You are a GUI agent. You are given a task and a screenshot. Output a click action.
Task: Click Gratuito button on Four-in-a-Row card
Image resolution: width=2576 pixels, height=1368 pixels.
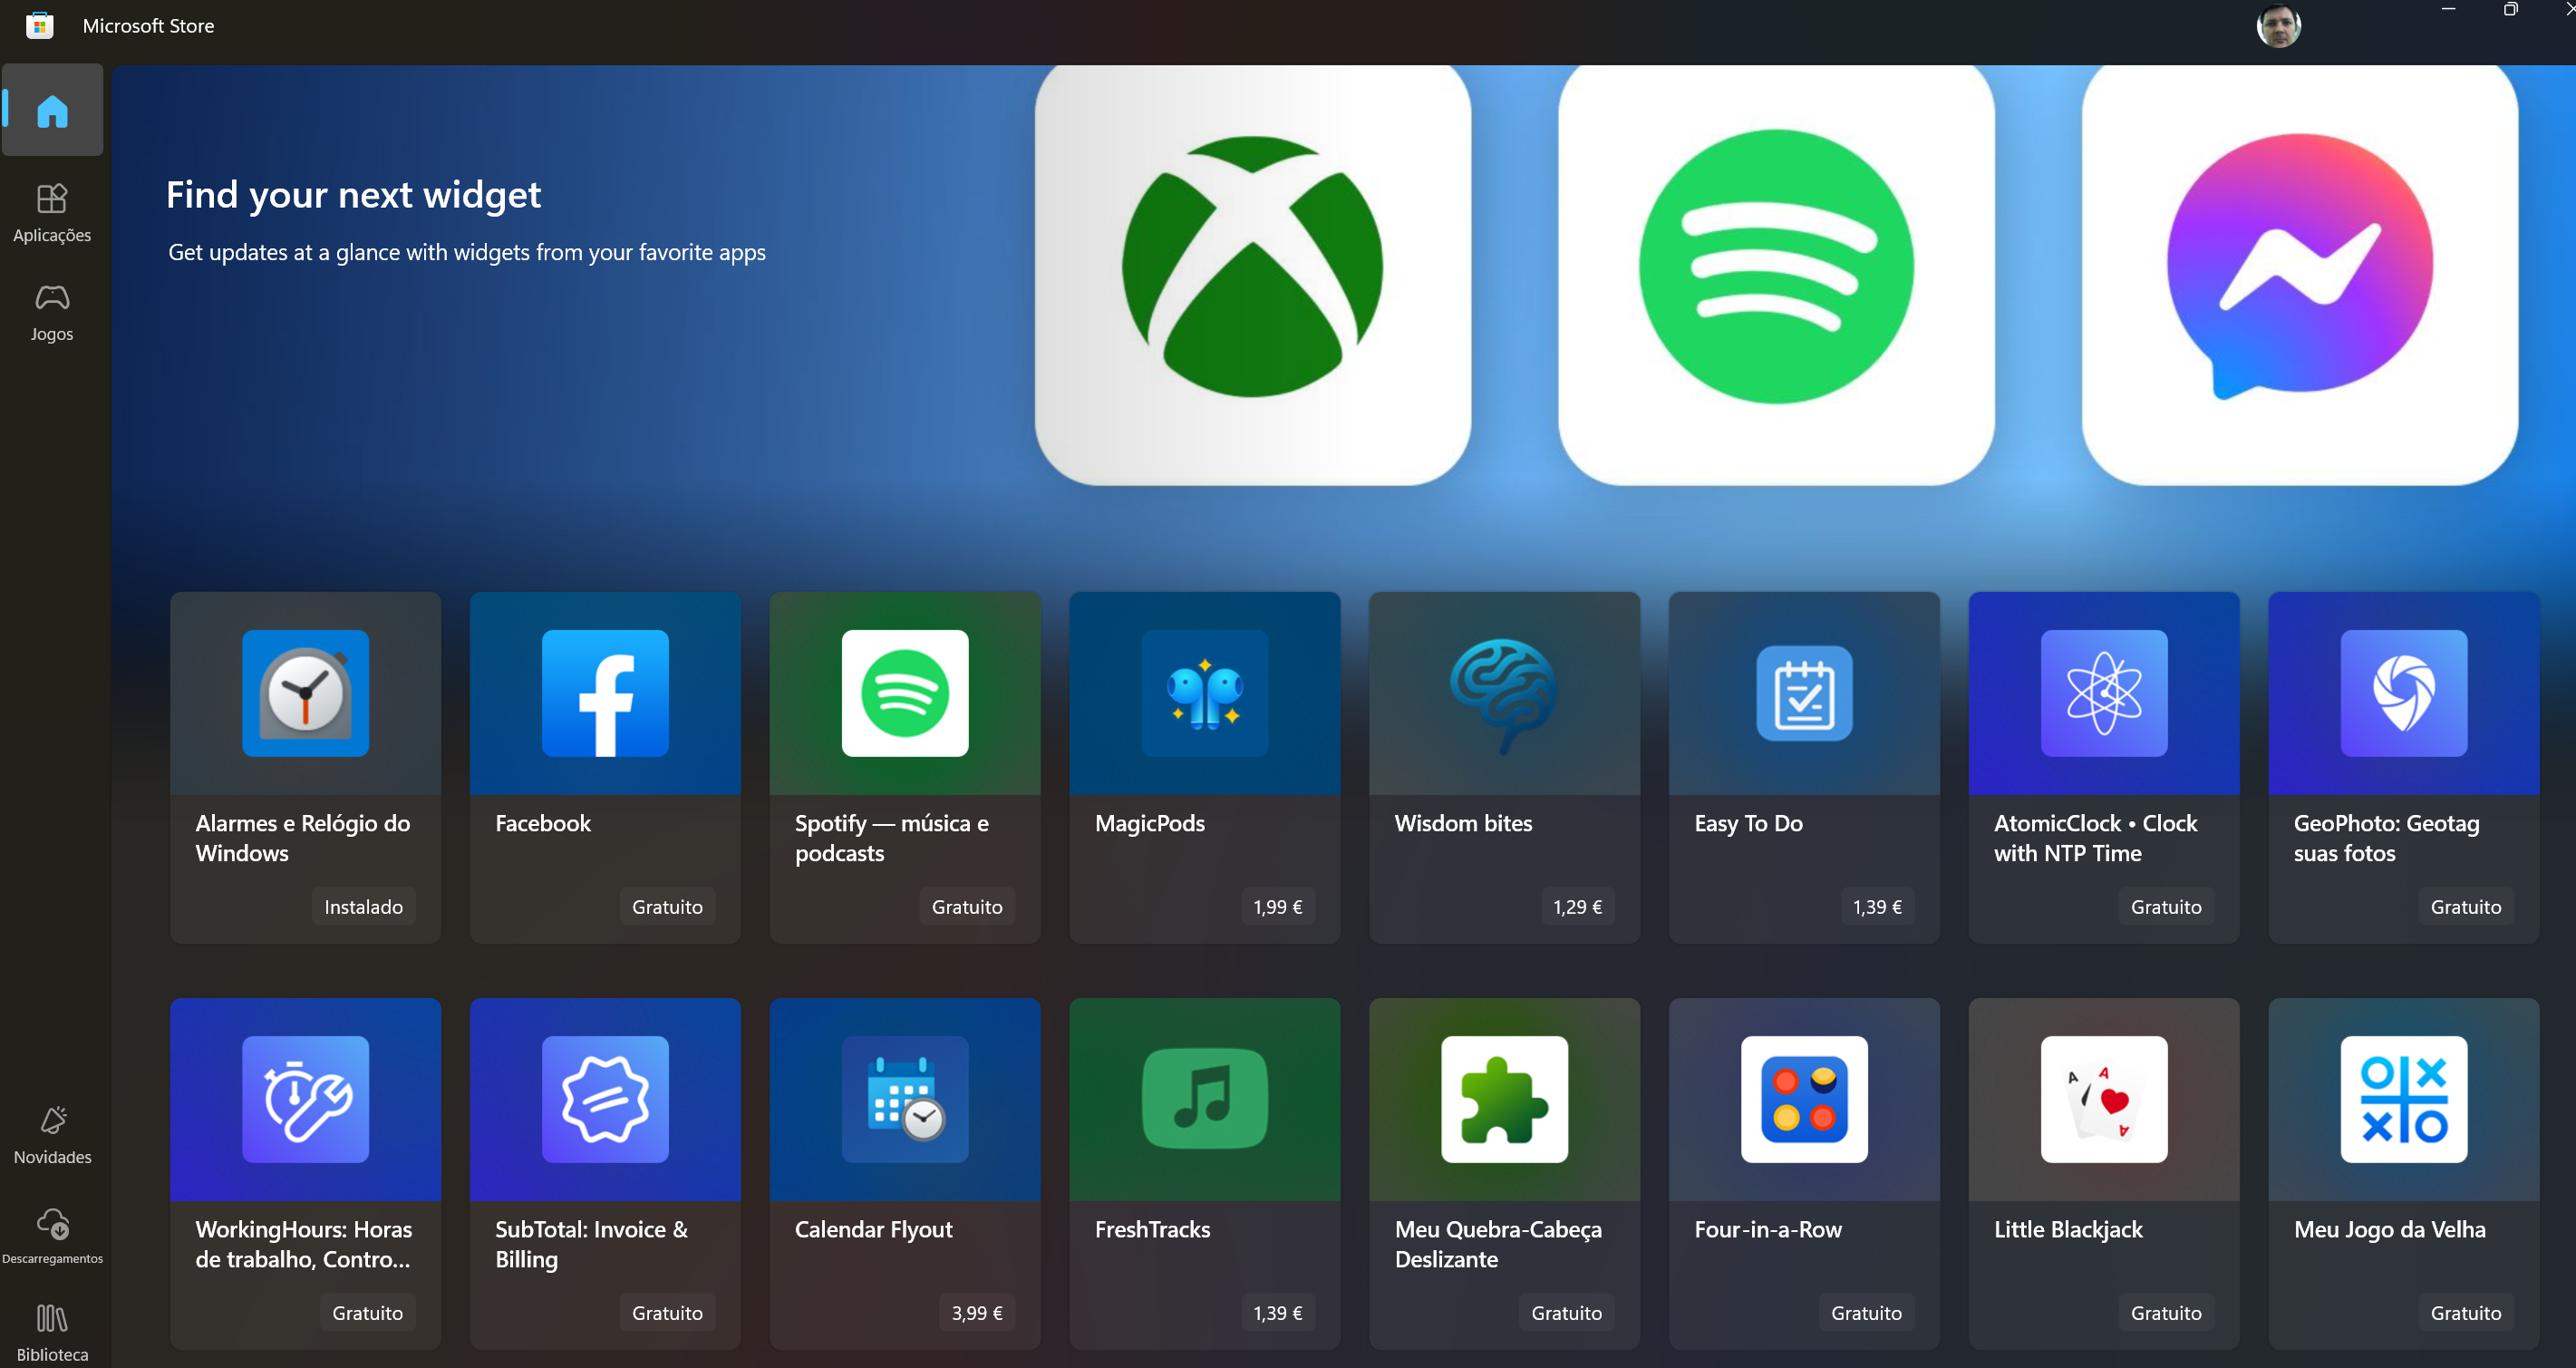[x=1866, y=1312]
